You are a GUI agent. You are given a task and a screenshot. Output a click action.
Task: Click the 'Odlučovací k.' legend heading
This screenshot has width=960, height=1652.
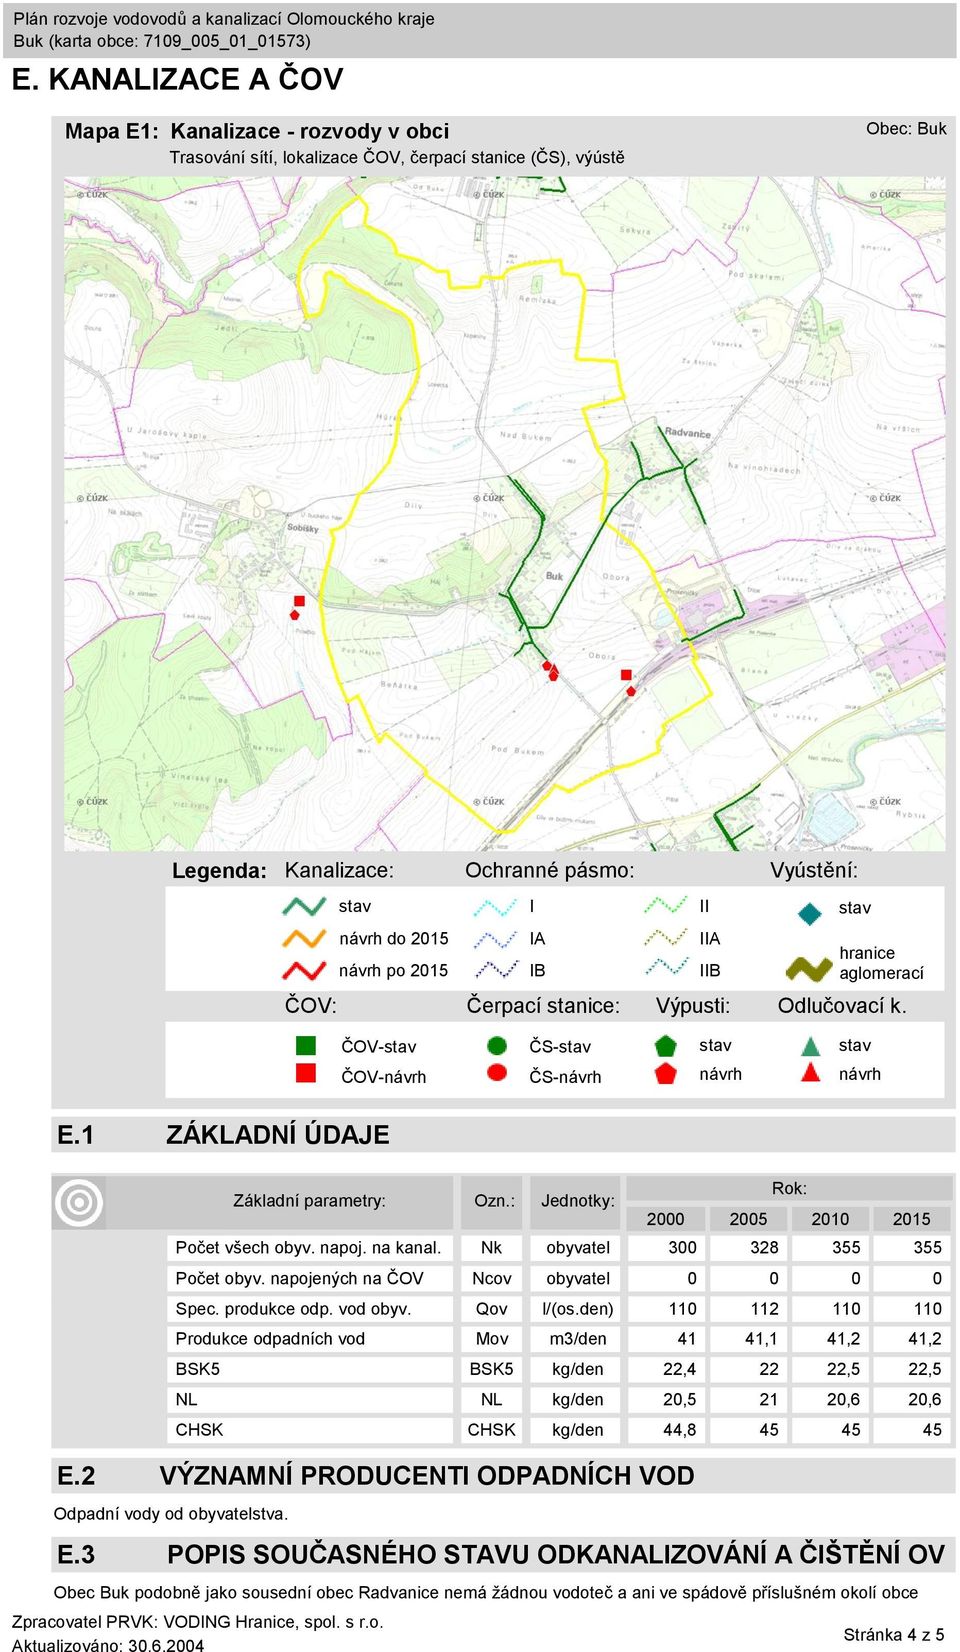(842, 1005)
